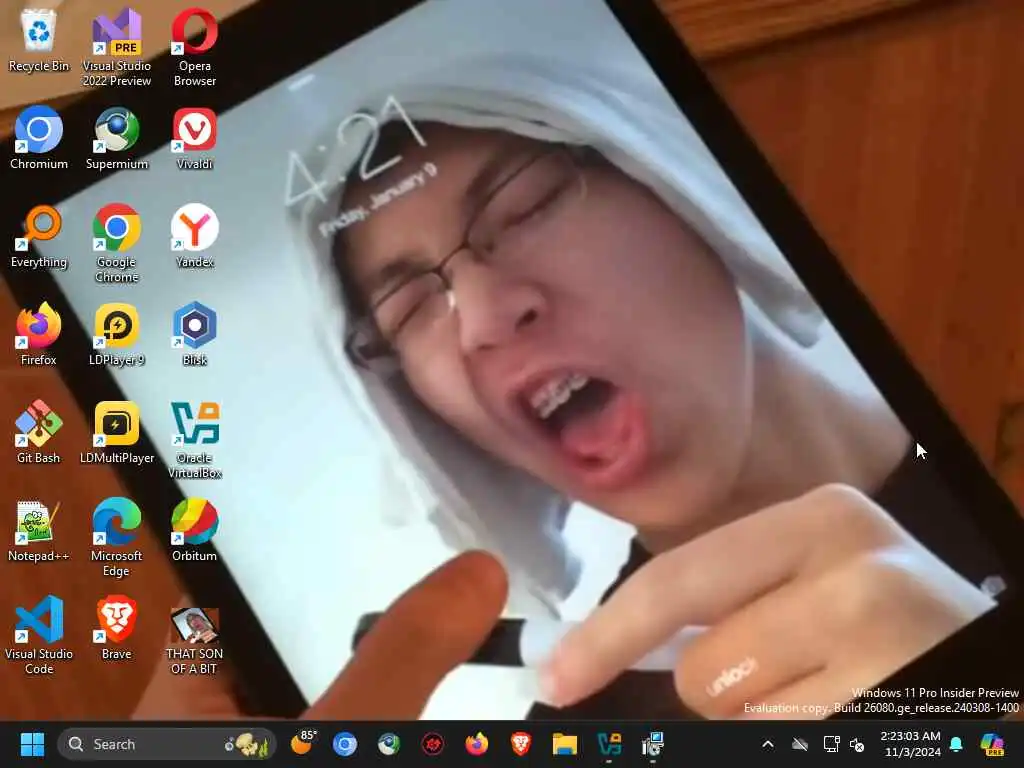Select the Supermium desktop shortcut

point(117,138)
